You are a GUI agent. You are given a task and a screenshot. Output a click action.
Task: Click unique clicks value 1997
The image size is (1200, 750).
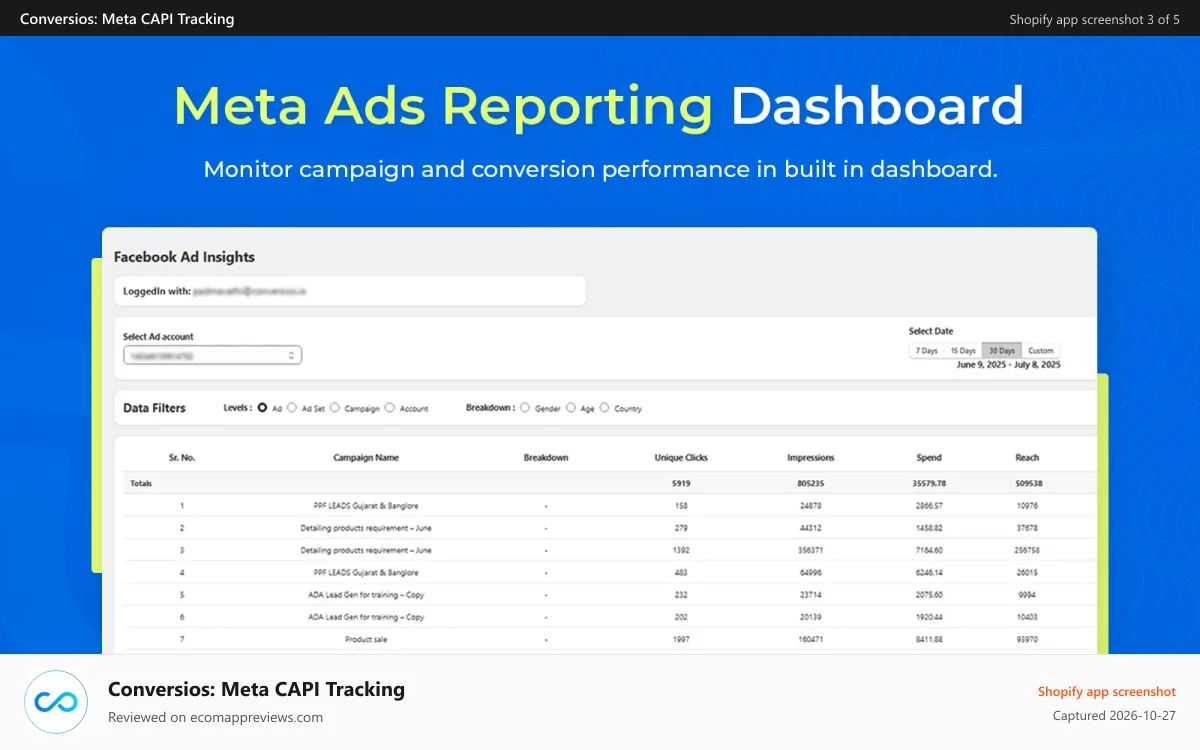681,639
